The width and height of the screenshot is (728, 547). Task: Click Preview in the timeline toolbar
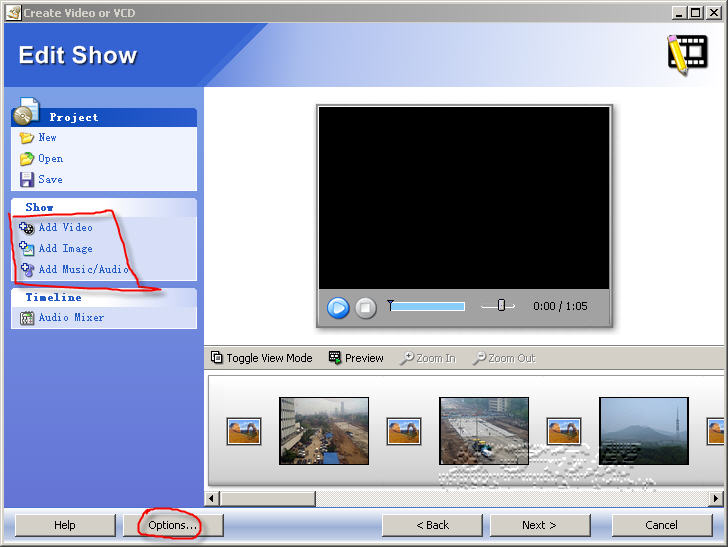pos(356,358)
